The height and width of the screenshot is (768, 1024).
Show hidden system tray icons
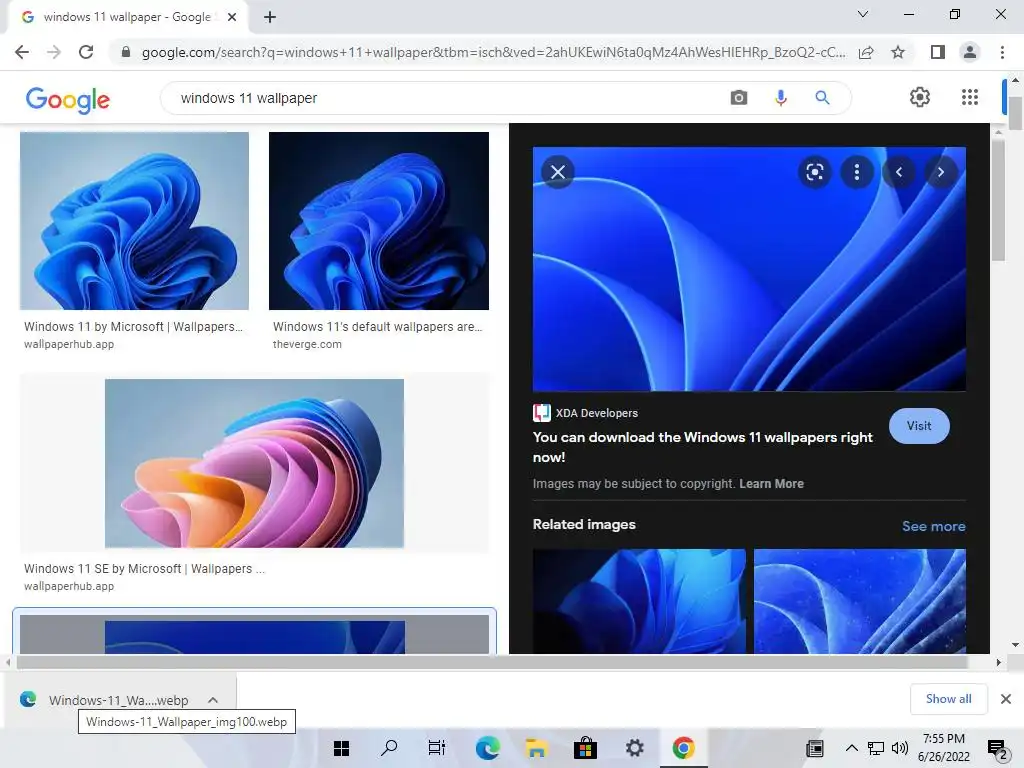(851, 748)
